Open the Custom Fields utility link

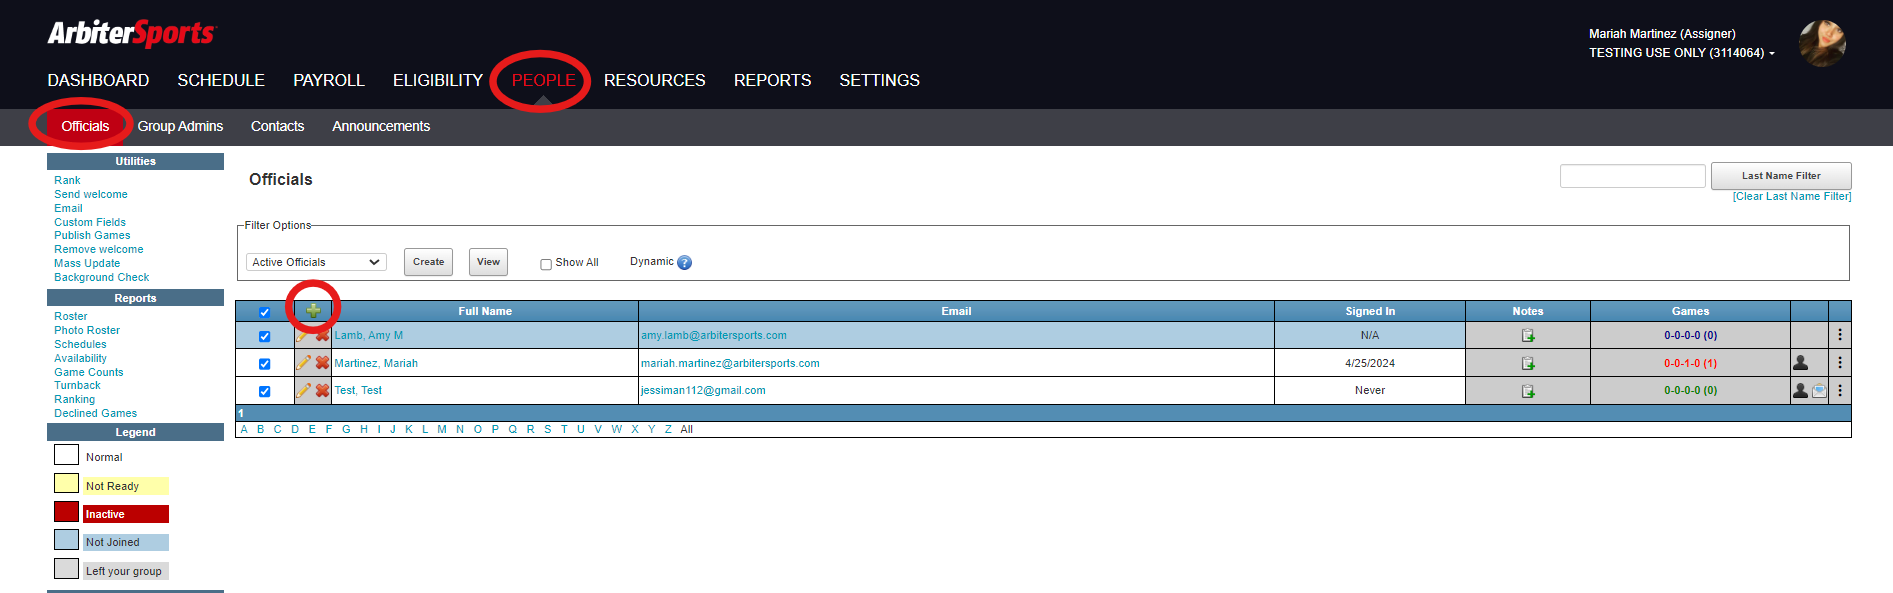click(90, 223)
